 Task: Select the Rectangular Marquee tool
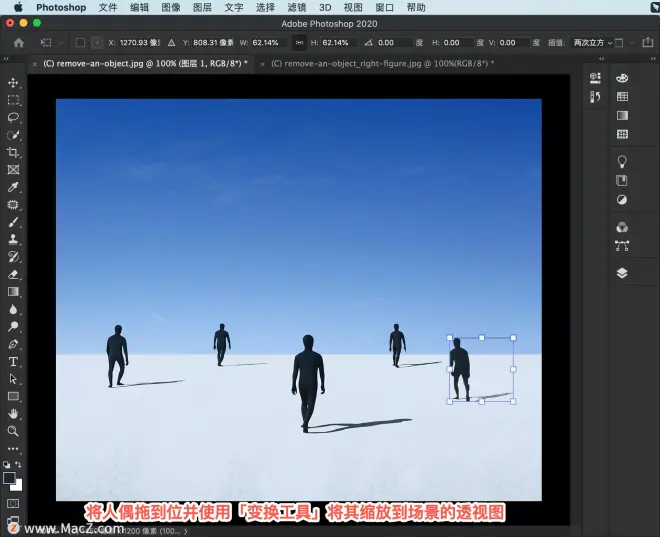13,100
